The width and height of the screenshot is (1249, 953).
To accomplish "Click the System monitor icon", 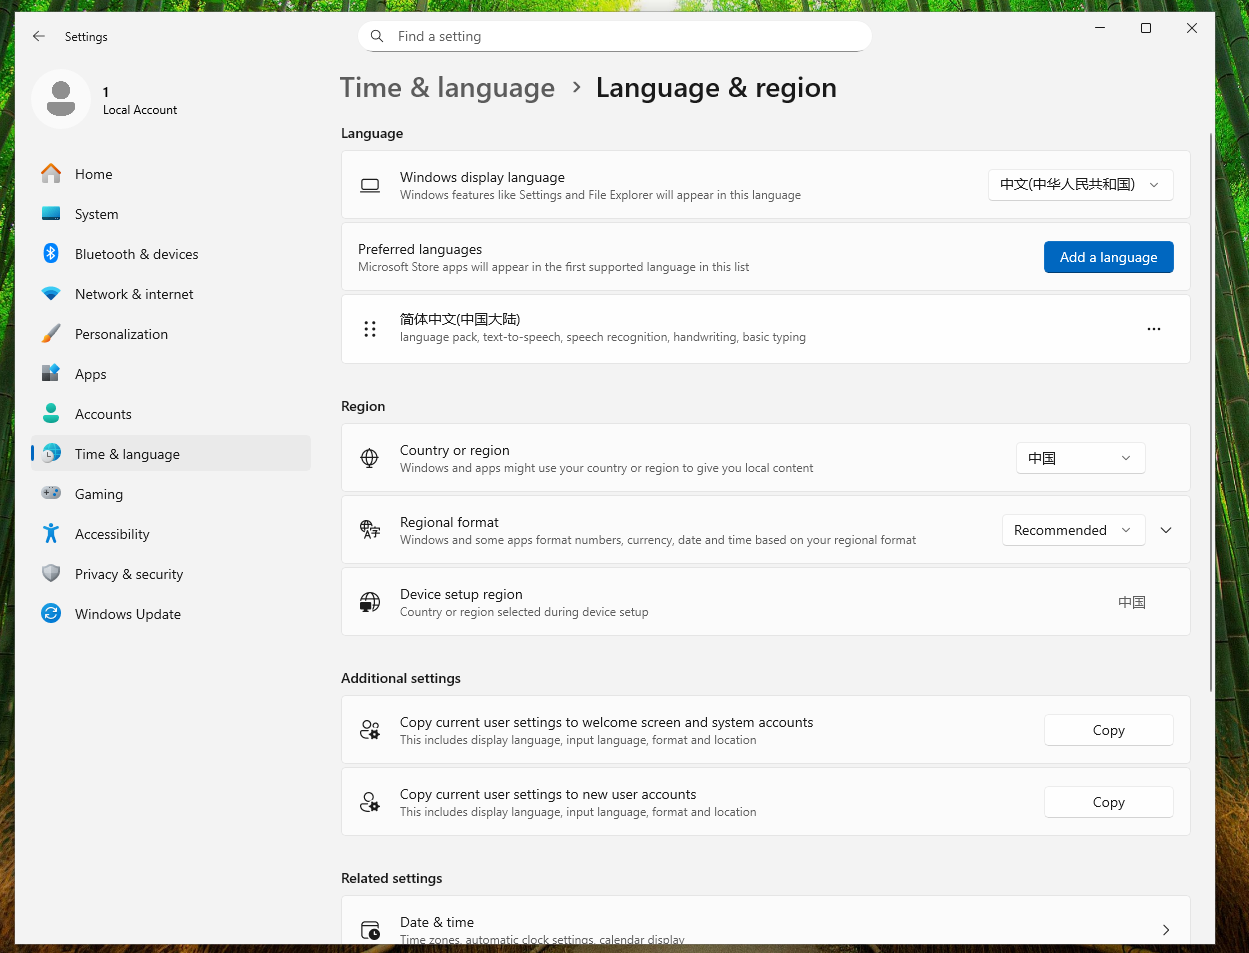I will [51, 214].
